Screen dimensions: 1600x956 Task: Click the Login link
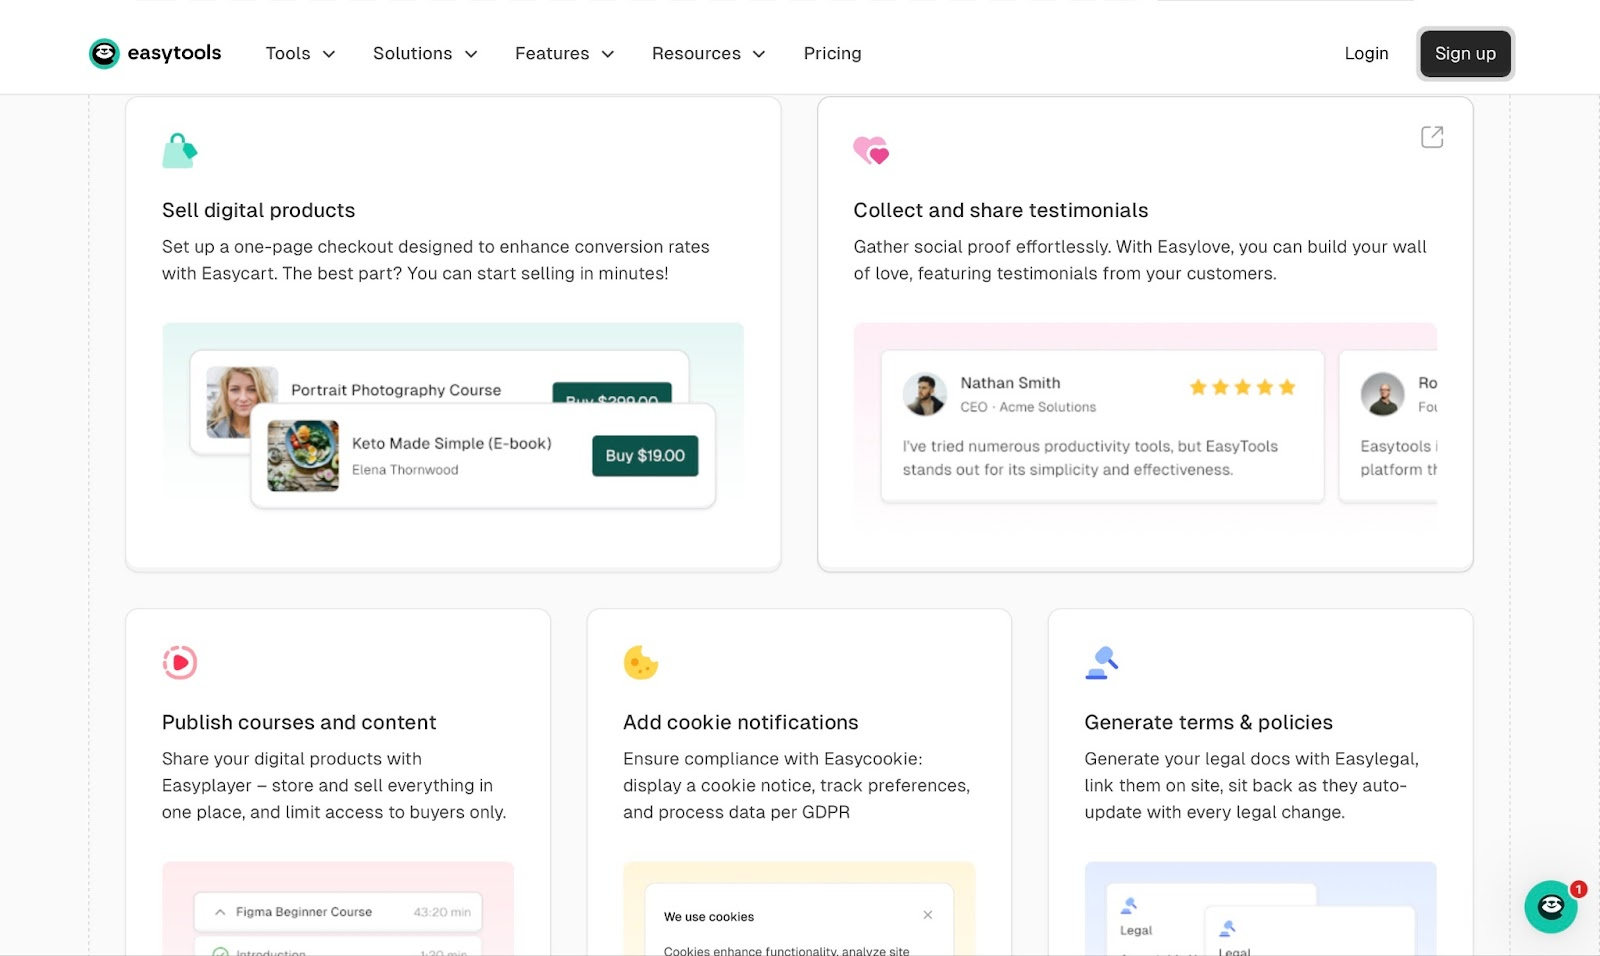(1366, 53)
